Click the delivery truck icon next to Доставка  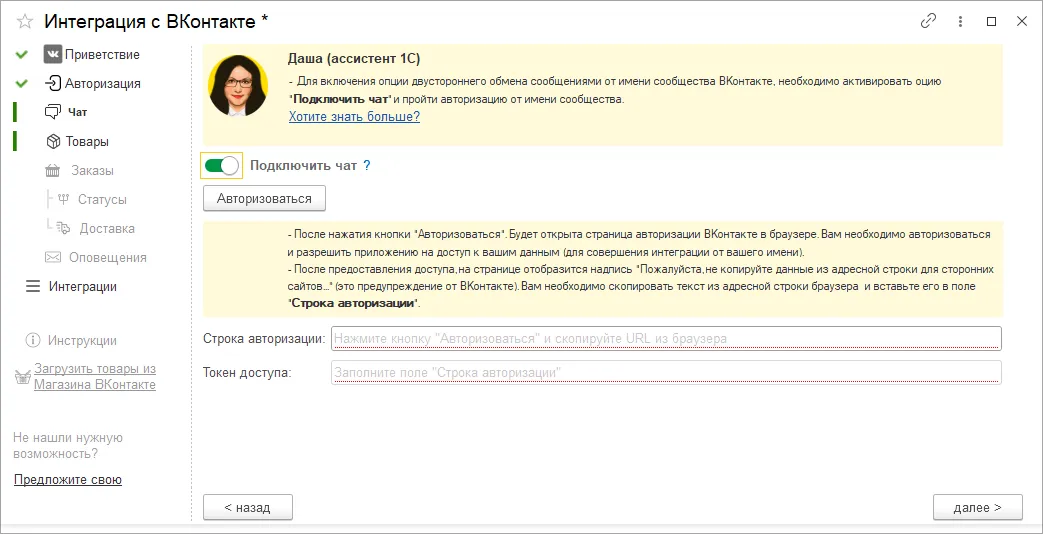pos(63,228)
